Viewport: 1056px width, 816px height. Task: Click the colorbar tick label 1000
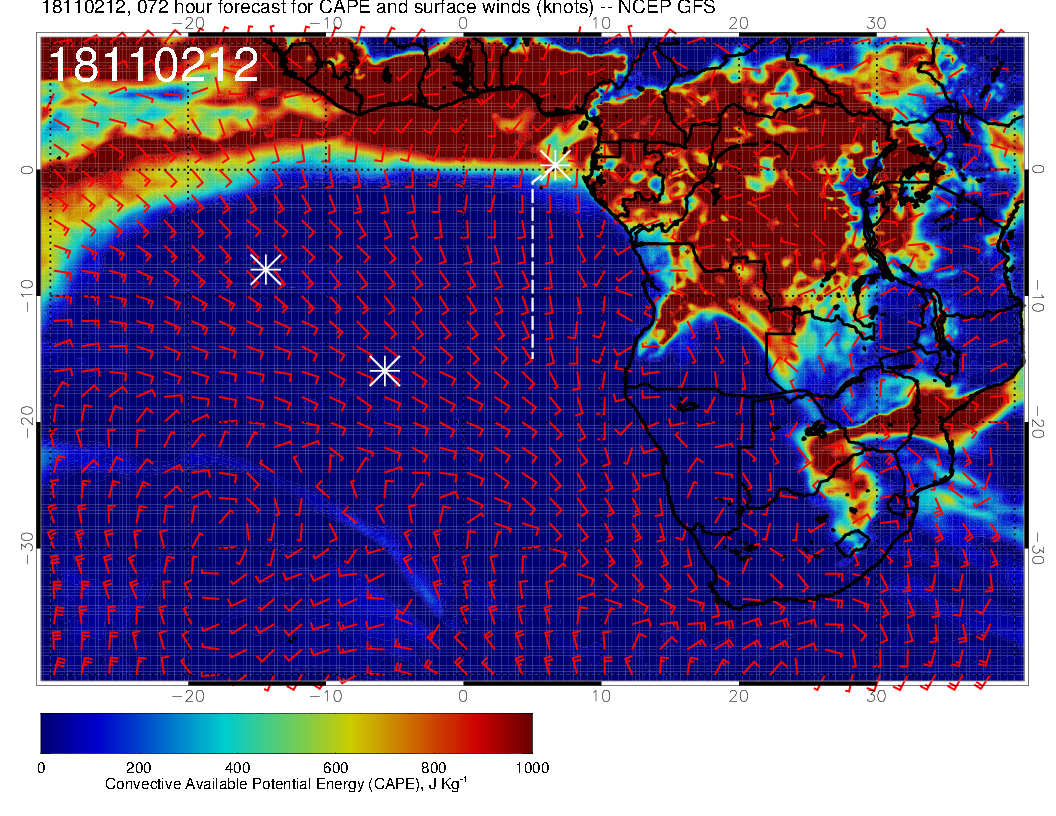(x=532, y=768)
